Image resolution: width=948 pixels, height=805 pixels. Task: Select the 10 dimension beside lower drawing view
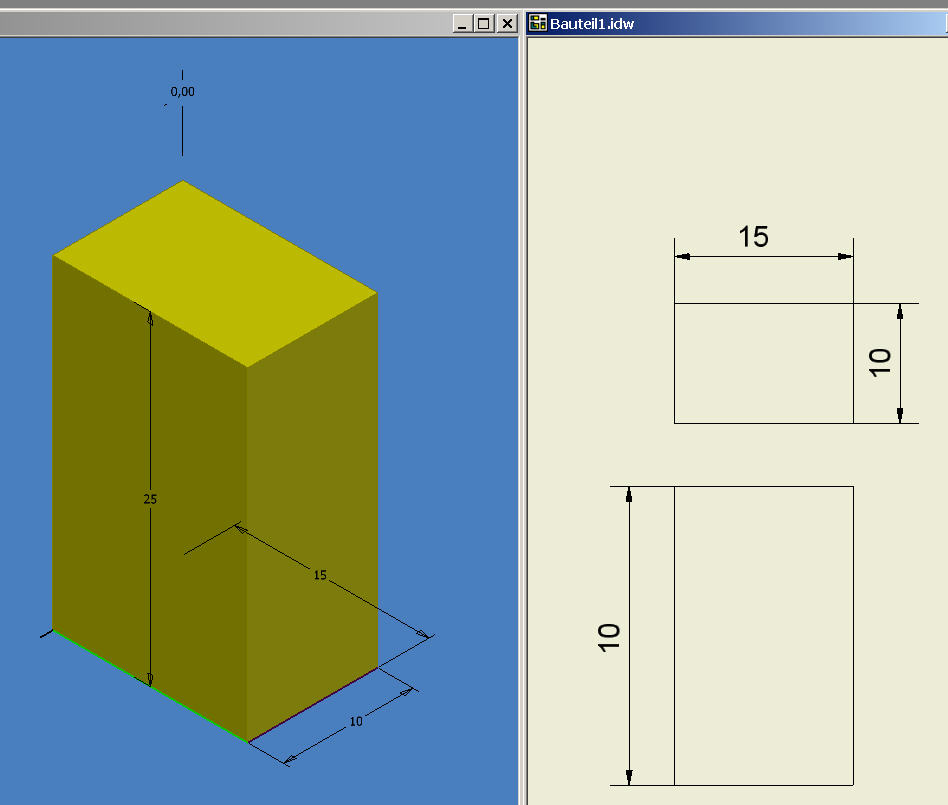609,637
